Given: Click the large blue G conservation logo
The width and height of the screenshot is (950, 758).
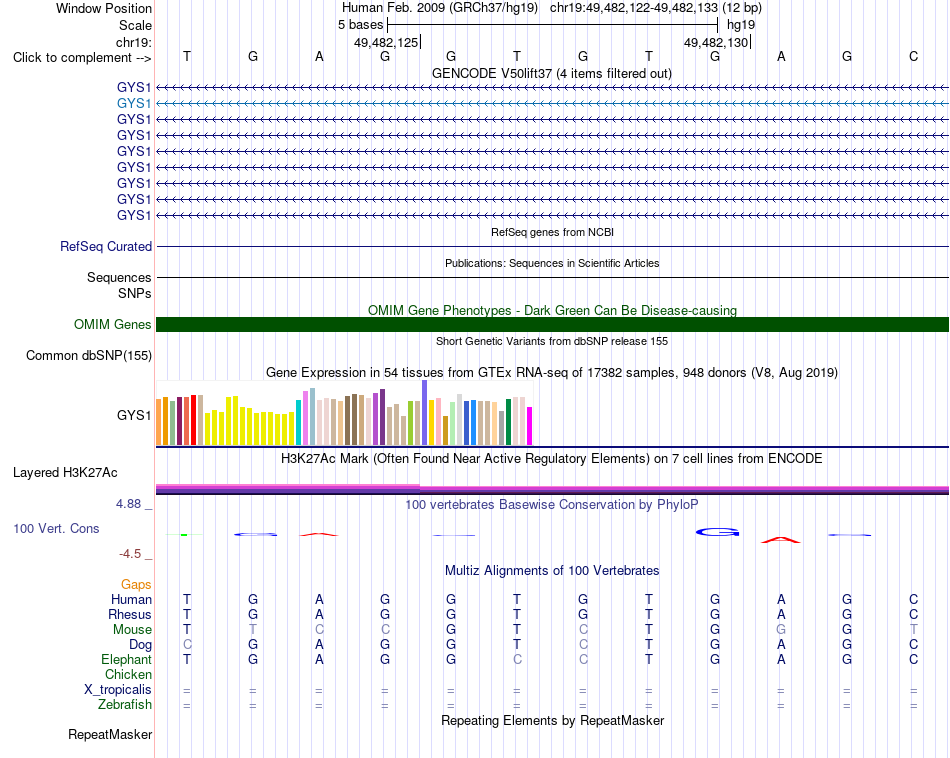Looking at the screenshot, I should pos(717,533).
